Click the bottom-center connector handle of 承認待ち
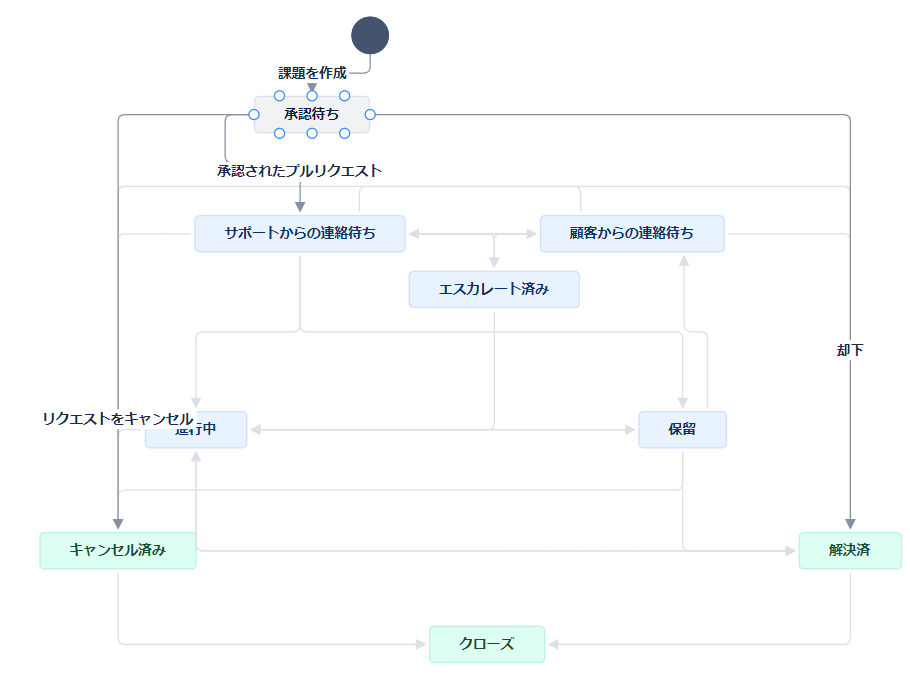Image resolution: width=910 pixels, height=680 pixels. click(x=312, y=133)
